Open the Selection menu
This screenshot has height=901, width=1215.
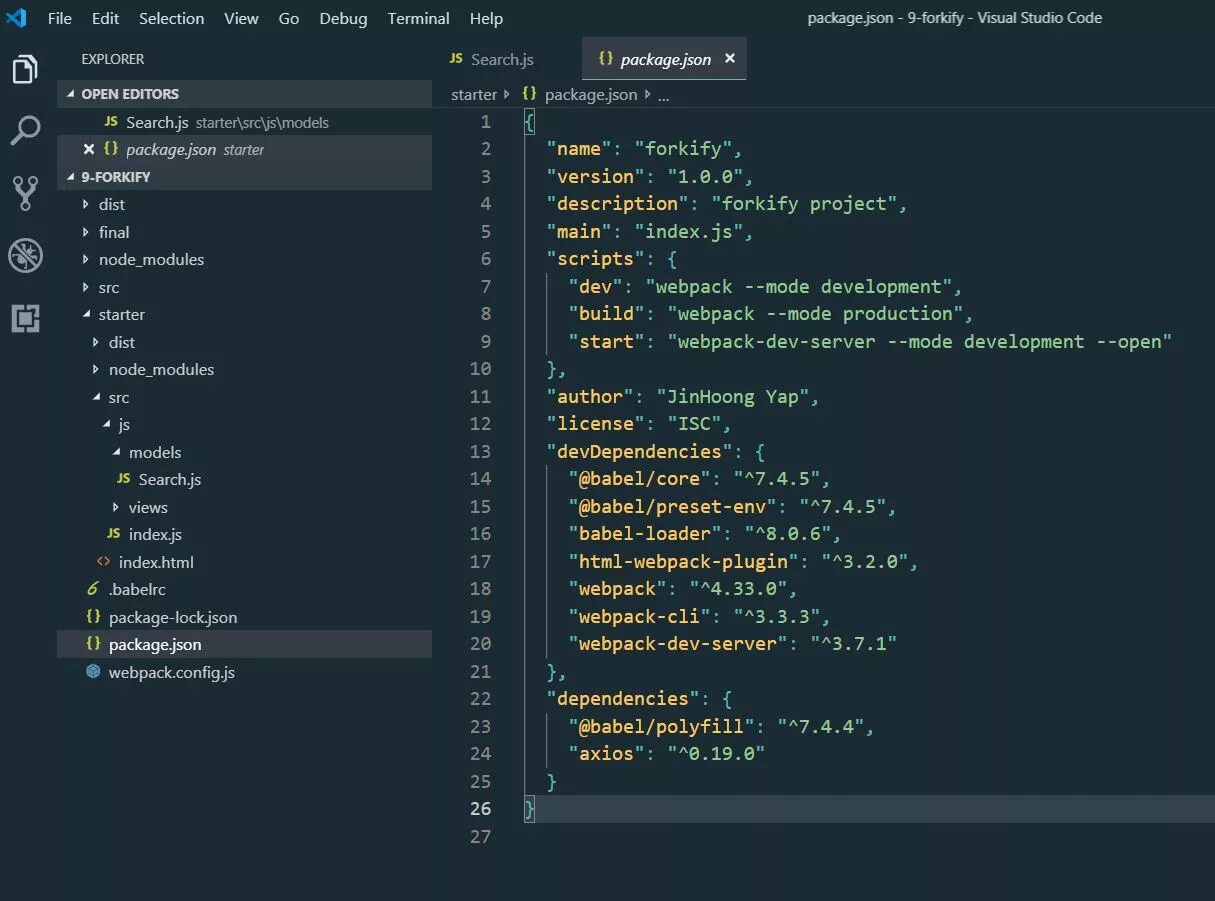171,18
